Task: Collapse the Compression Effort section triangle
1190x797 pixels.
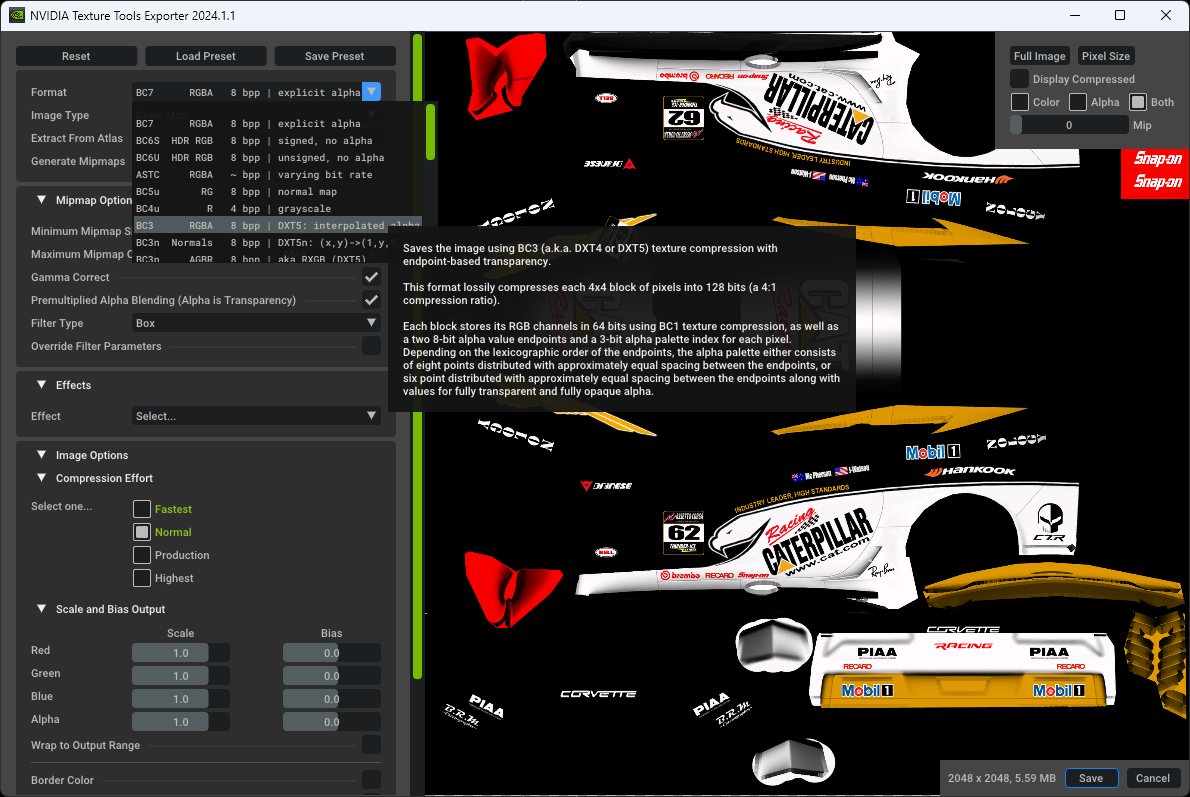Action: click(x=42, y=478)
